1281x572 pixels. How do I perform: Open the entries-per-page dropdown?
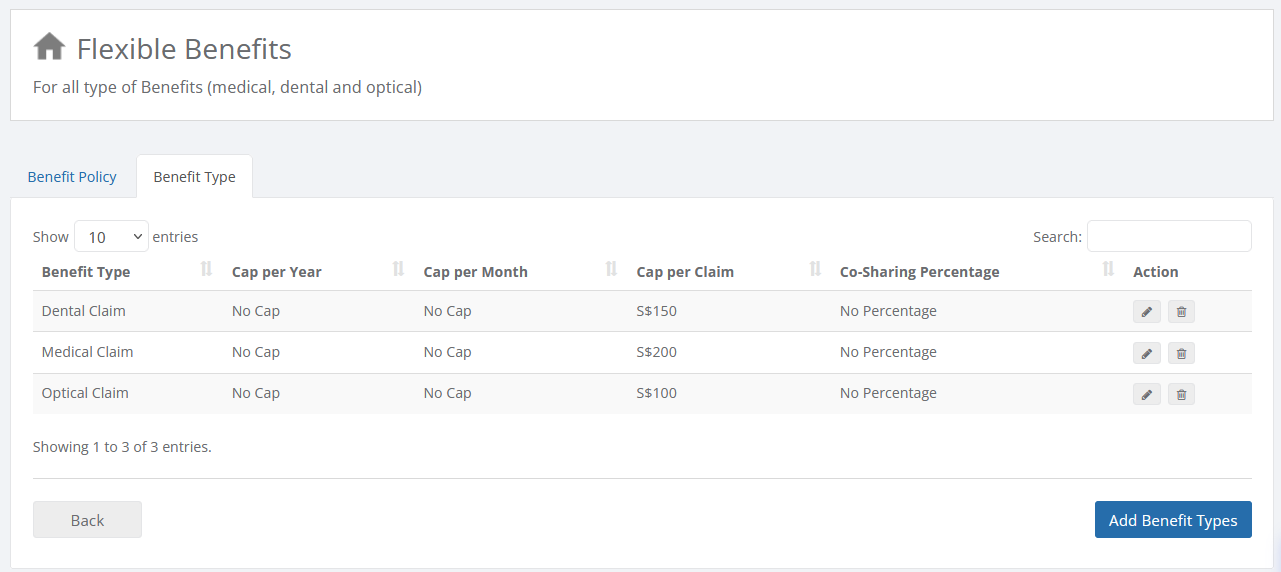click(111, 237)
